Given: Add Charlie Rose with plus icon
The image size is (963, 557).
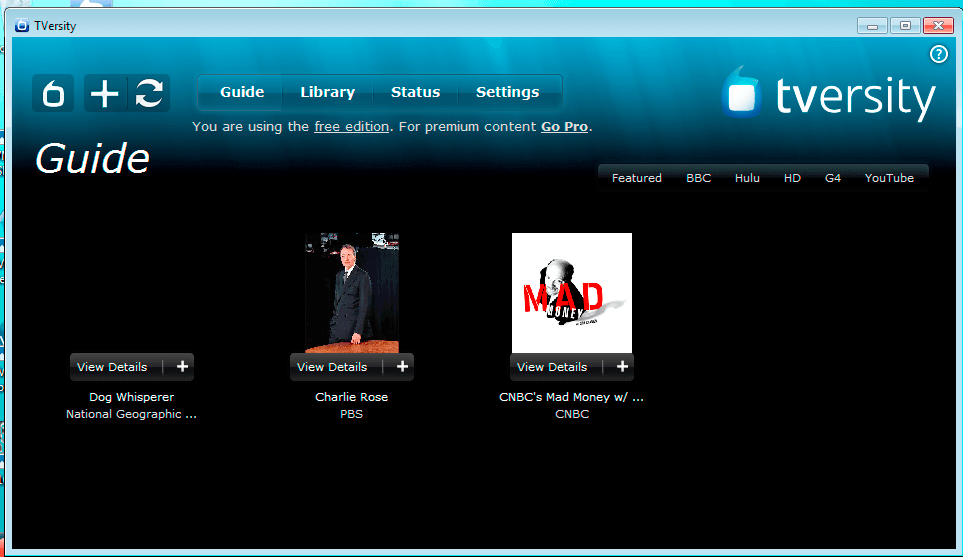Looking at the screenshot, I should tap(402, 367).
